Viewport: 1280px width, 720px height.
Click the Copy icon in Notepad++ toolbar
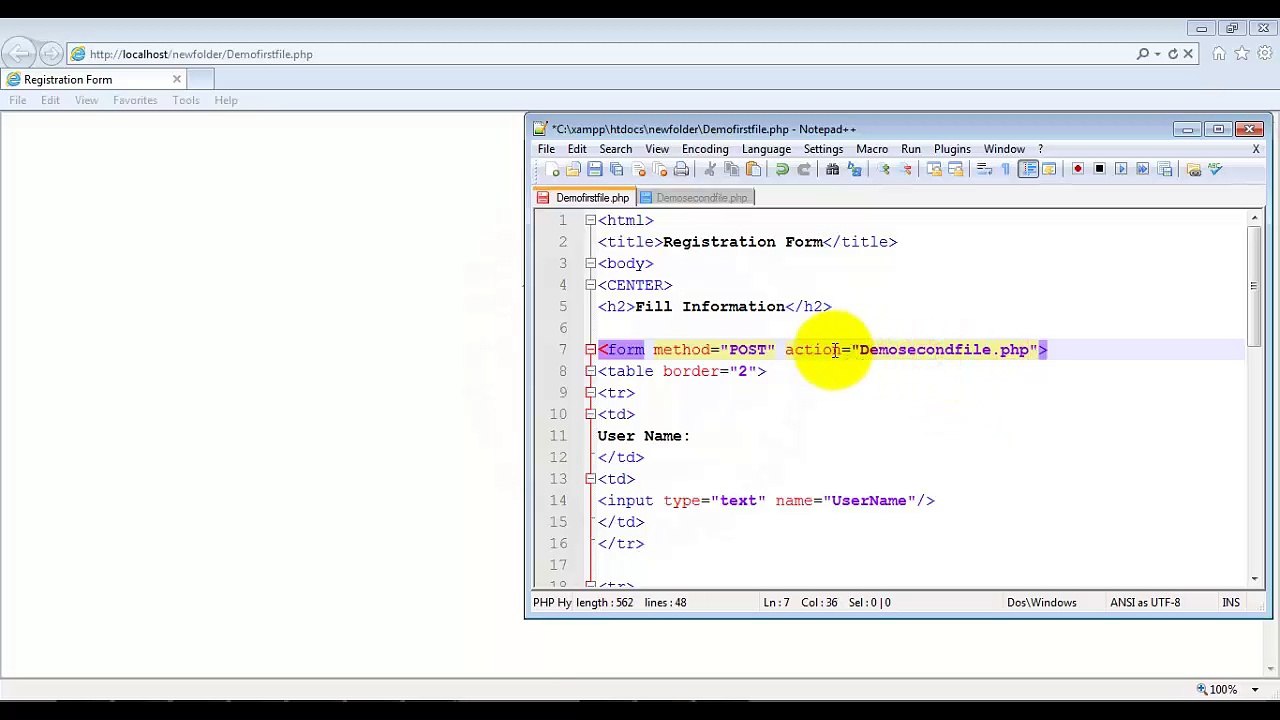[731, 170]
